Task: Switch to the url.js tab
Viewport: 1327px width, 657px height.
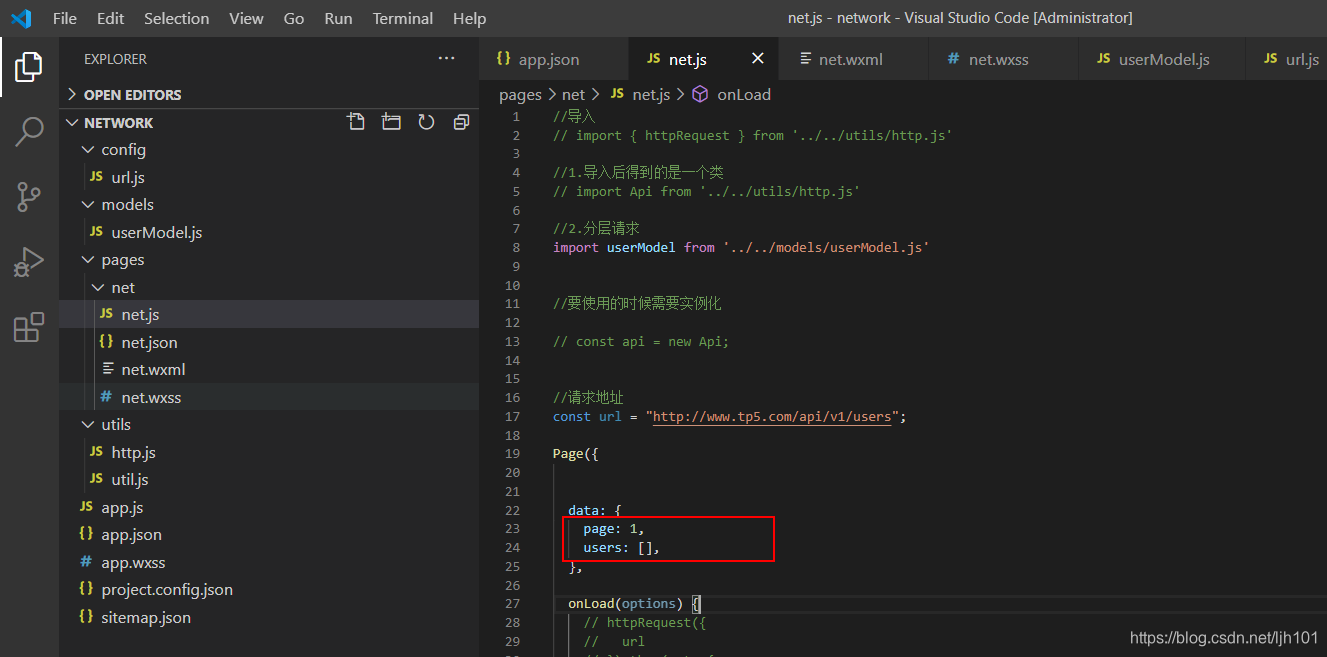Action: pos(1287,59)
